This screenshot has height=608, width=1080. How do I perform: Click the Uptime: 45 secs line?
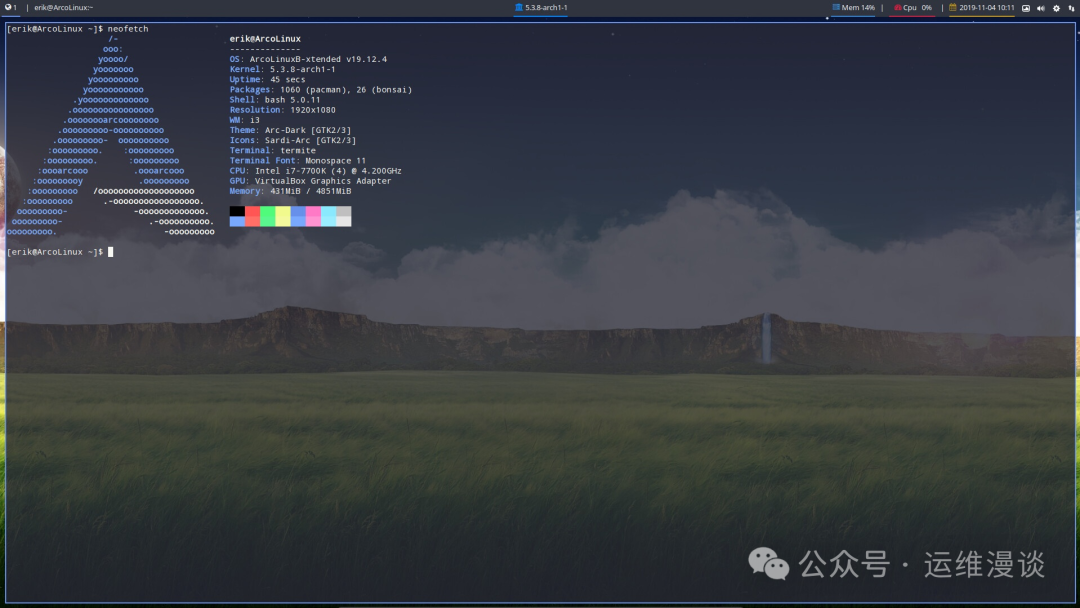pos(267,80)
